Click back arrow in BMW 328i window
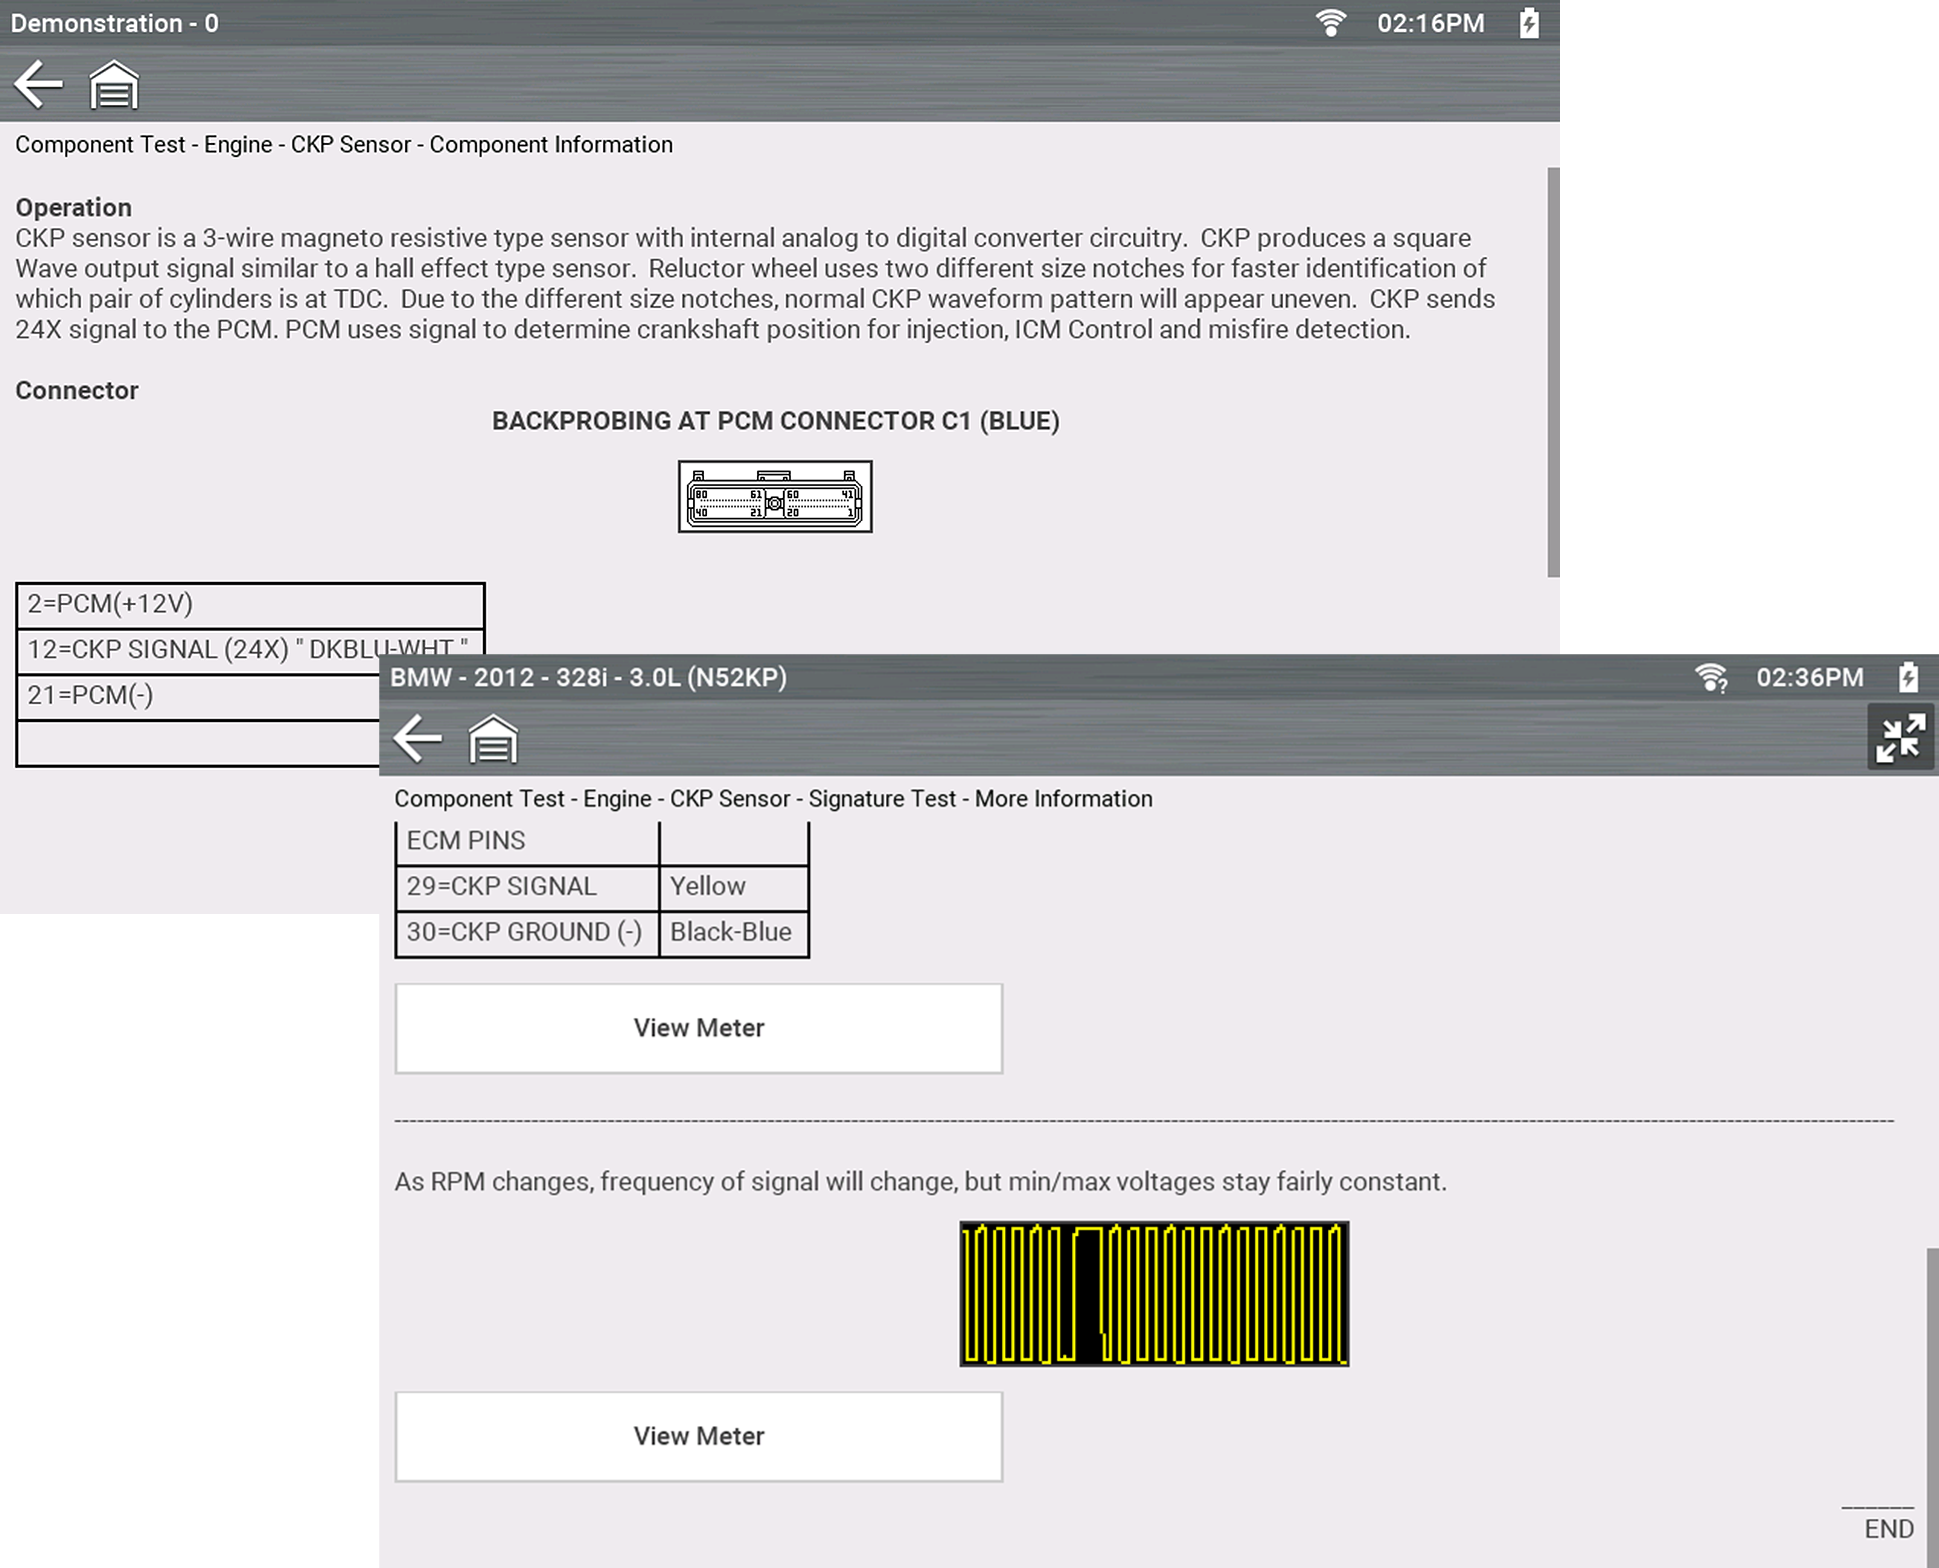This screenshot has width=1939, height=1568. (418, 739)
